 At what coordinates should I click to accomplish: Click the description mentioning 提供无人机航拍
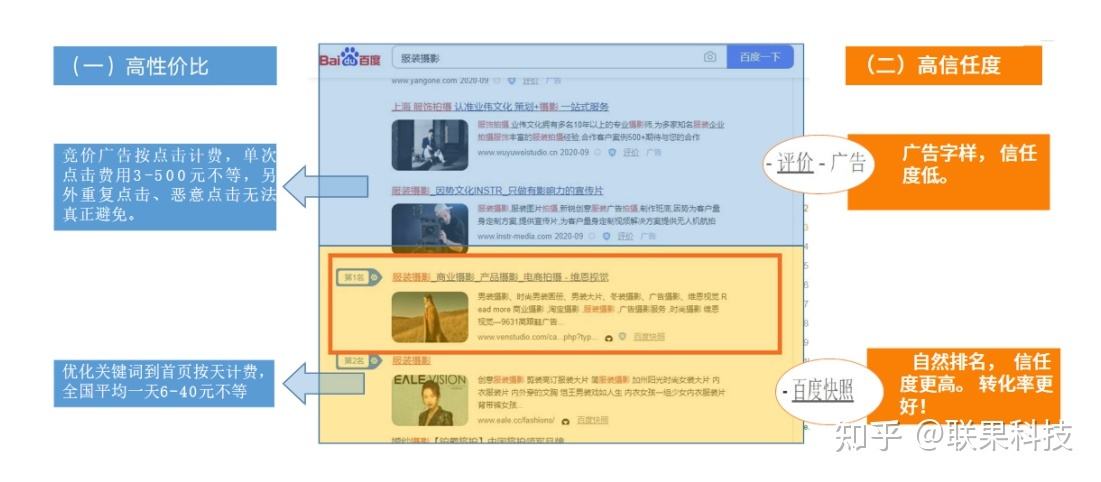point(599,215)
